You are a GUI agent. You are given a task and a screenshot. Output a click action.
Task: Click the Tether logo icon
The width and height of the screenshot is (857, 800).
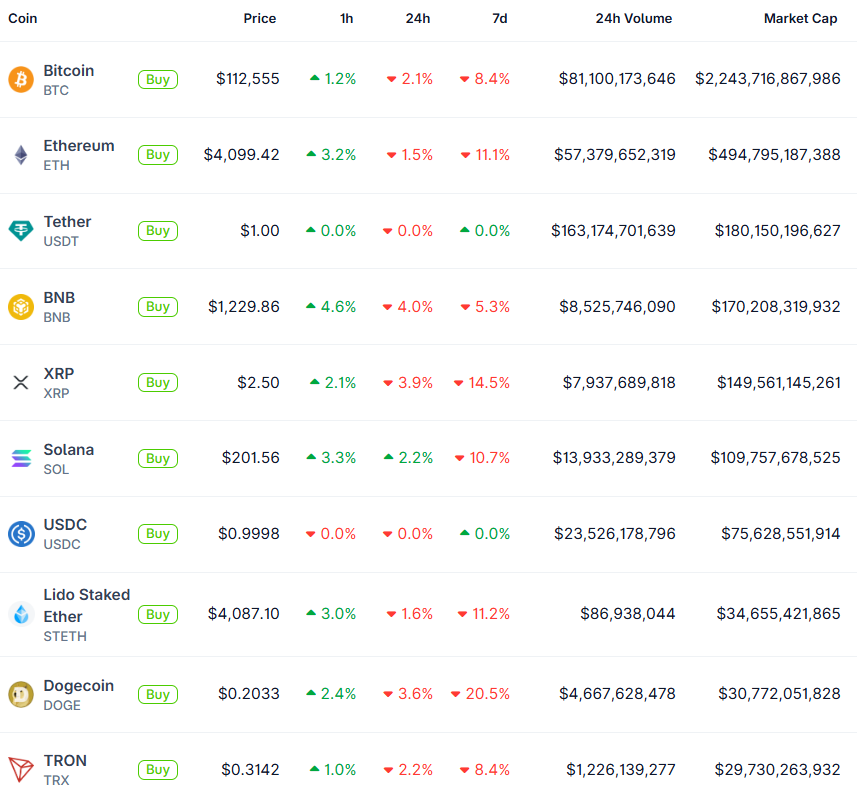coord(21,231)
